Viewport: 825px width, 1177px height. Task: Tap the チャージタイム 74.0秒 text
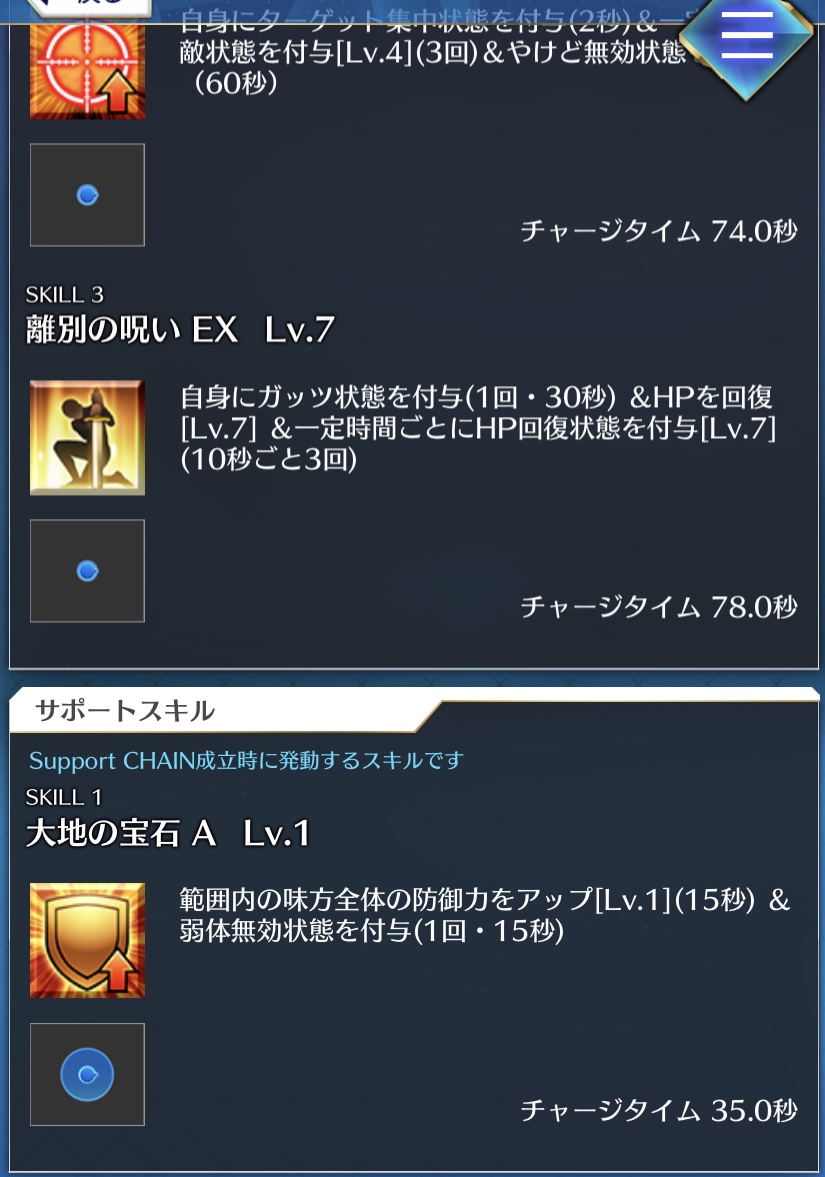click(659, 230)
